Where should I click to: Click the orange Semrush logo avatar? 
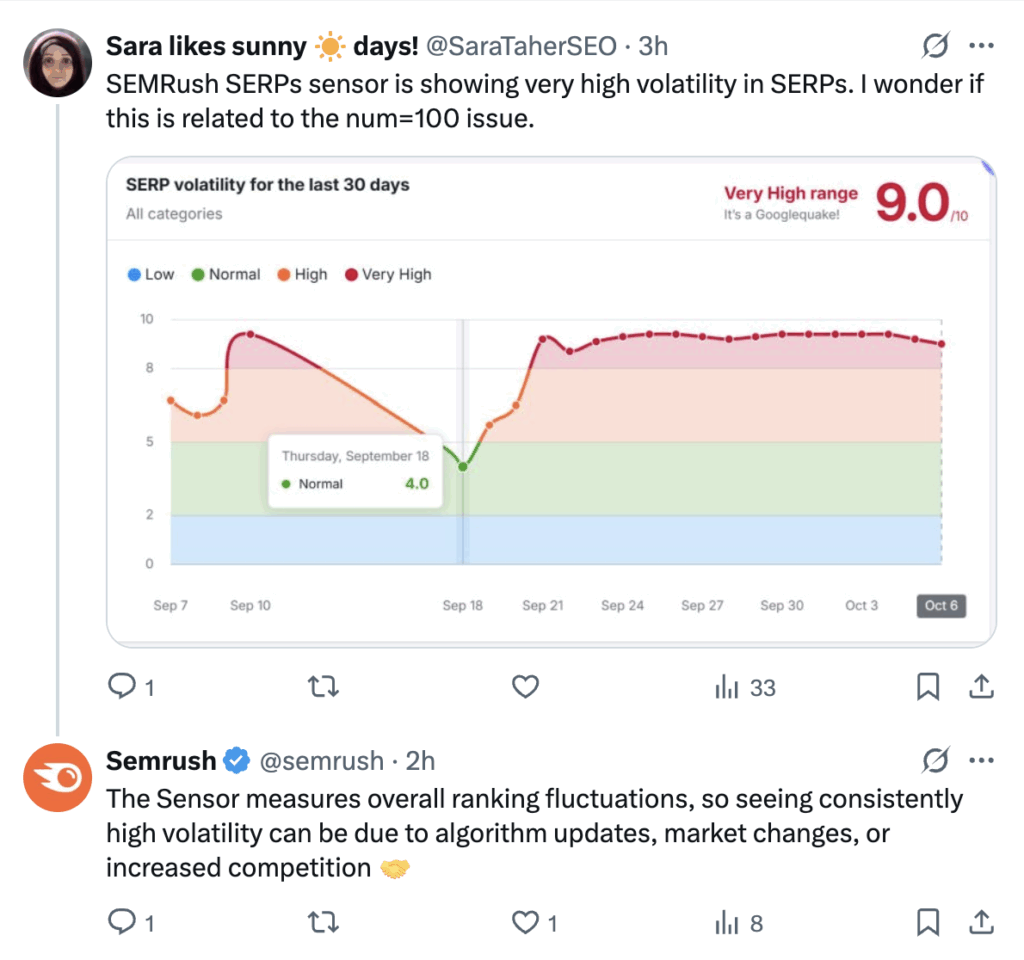[x=58, y=777]
